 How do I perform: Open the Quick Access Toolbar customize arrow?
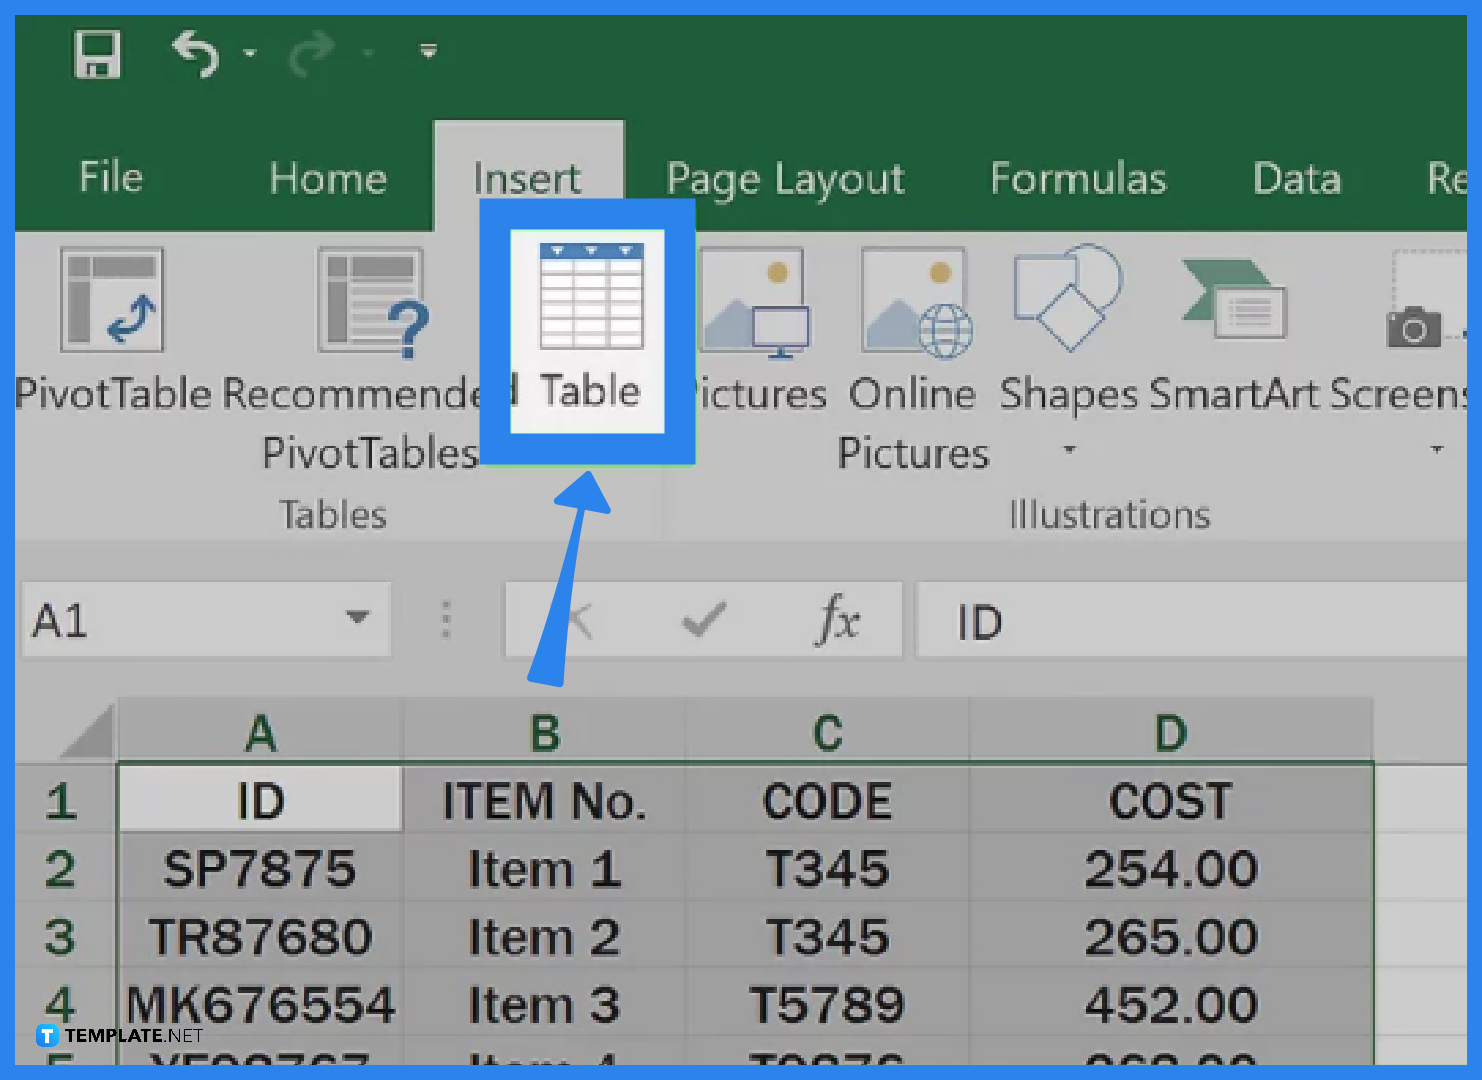428,51
